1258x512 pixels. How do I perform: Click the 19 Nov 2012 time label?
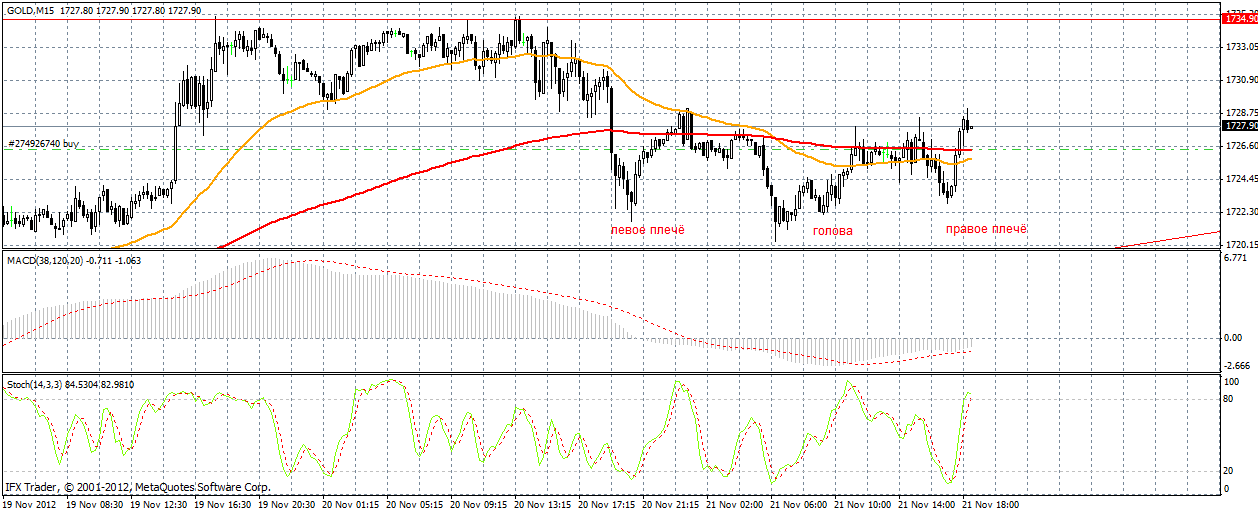pyautogui.click(x=31, y=505)
